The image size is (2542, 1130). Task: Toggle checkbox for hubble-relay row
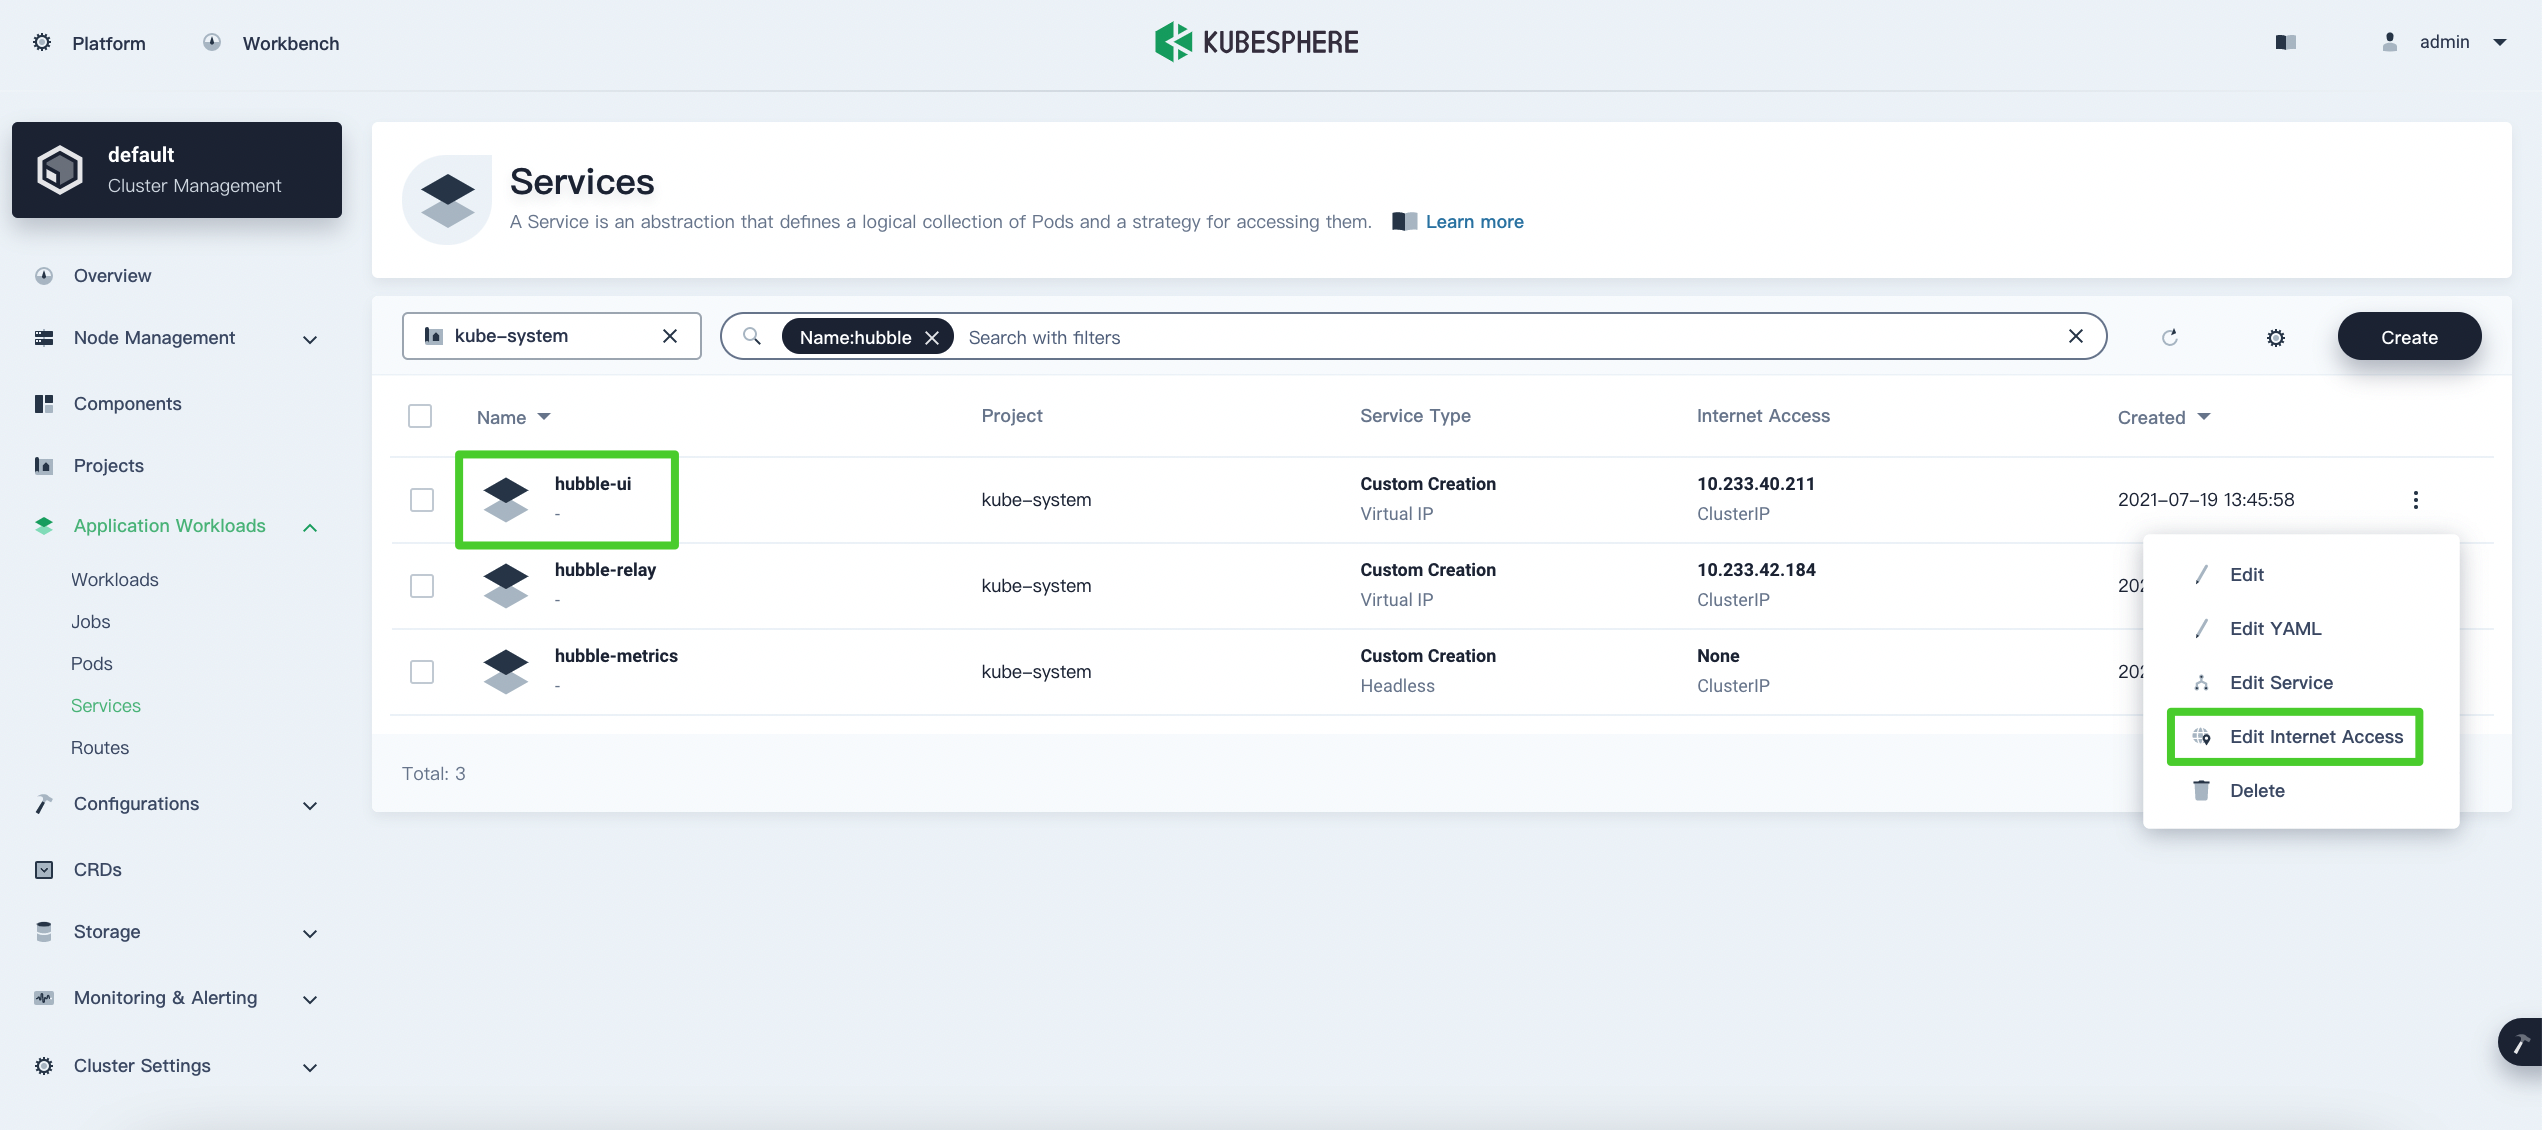click(420, 585)
